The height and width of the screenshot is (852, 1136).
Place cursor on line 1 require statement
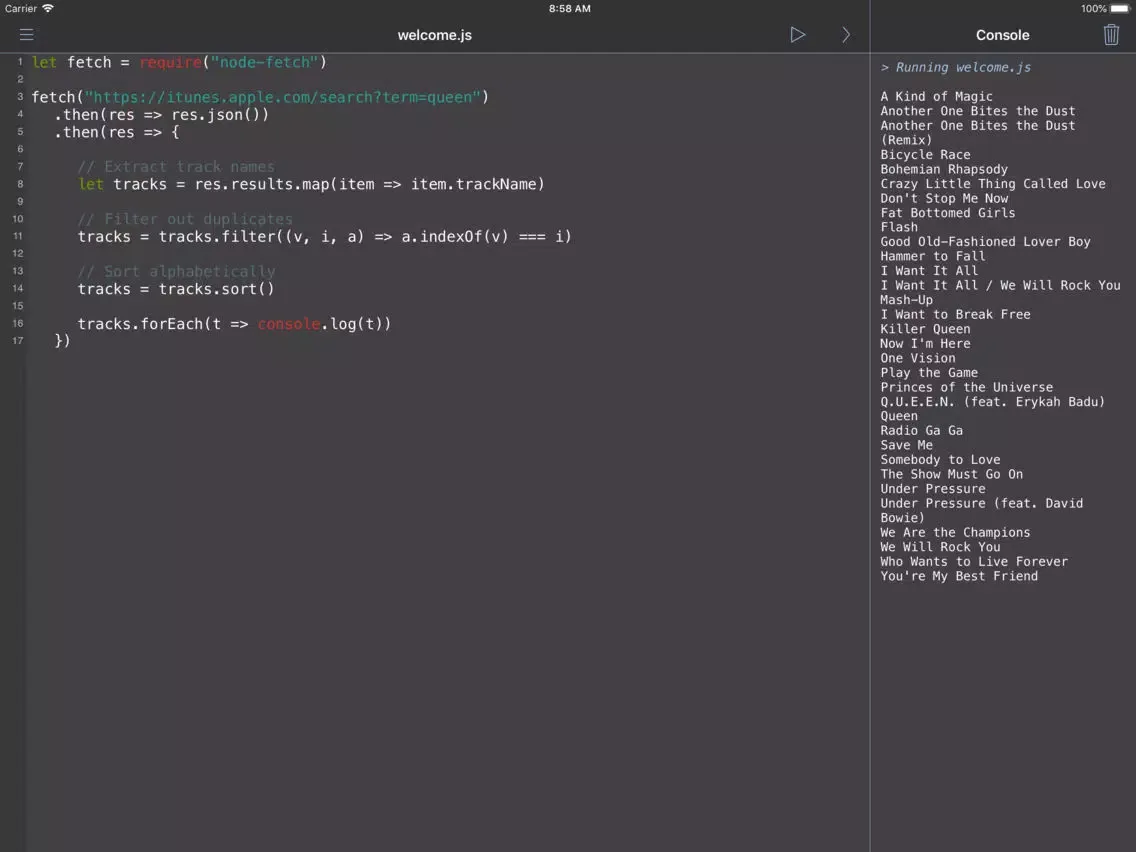pyautogui.click(x=170, y=62)
